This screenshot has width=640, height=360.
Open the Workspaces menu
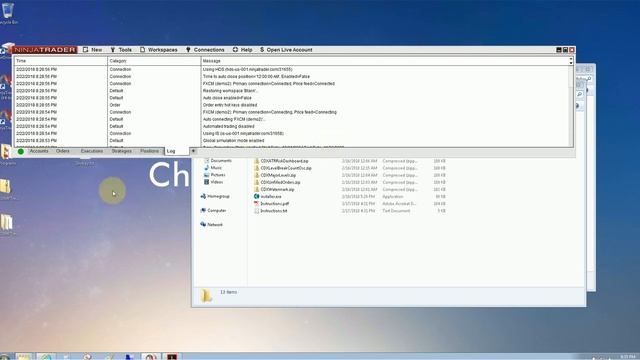click(159, 50)
